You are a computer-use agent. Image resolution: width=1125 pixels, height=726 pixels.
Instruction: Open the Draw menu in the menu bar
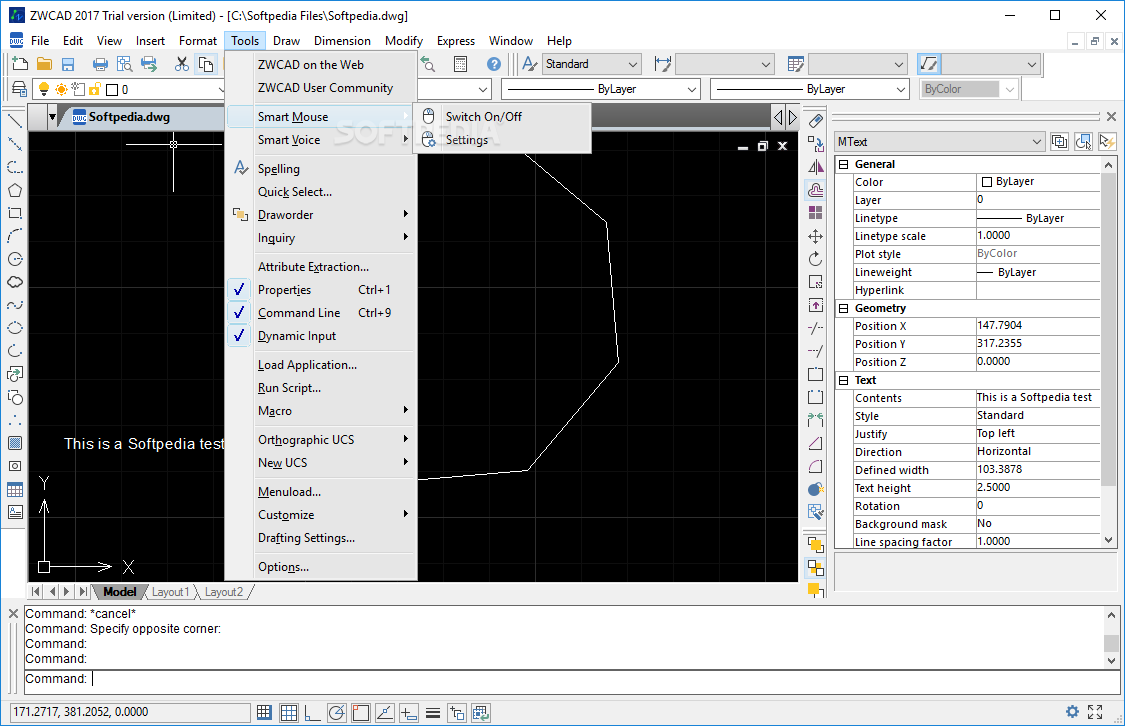point(286,41)
